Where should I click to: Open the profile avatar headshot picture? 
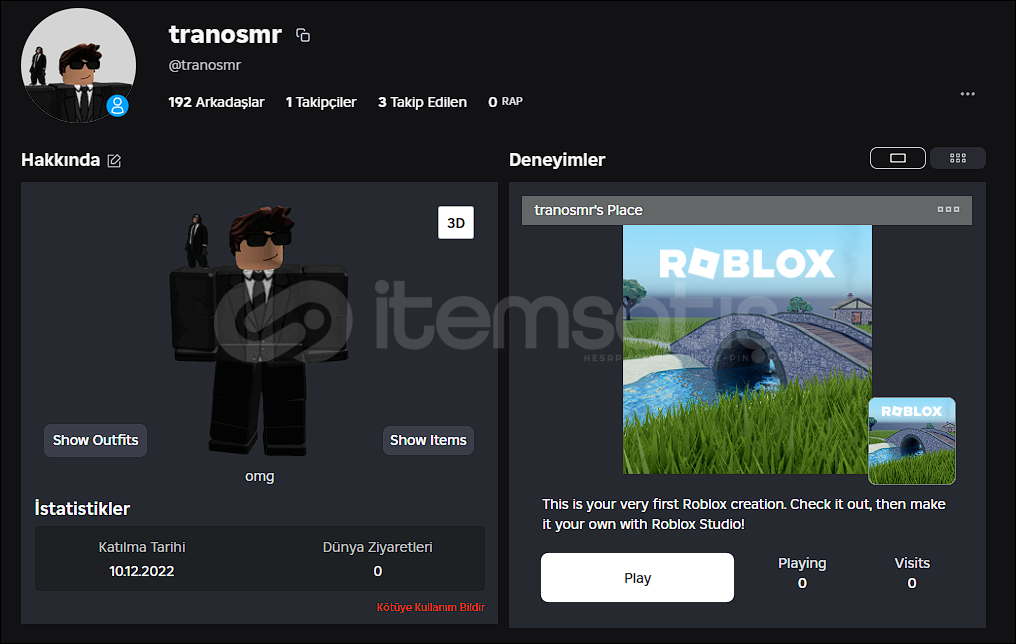(78, 65)
